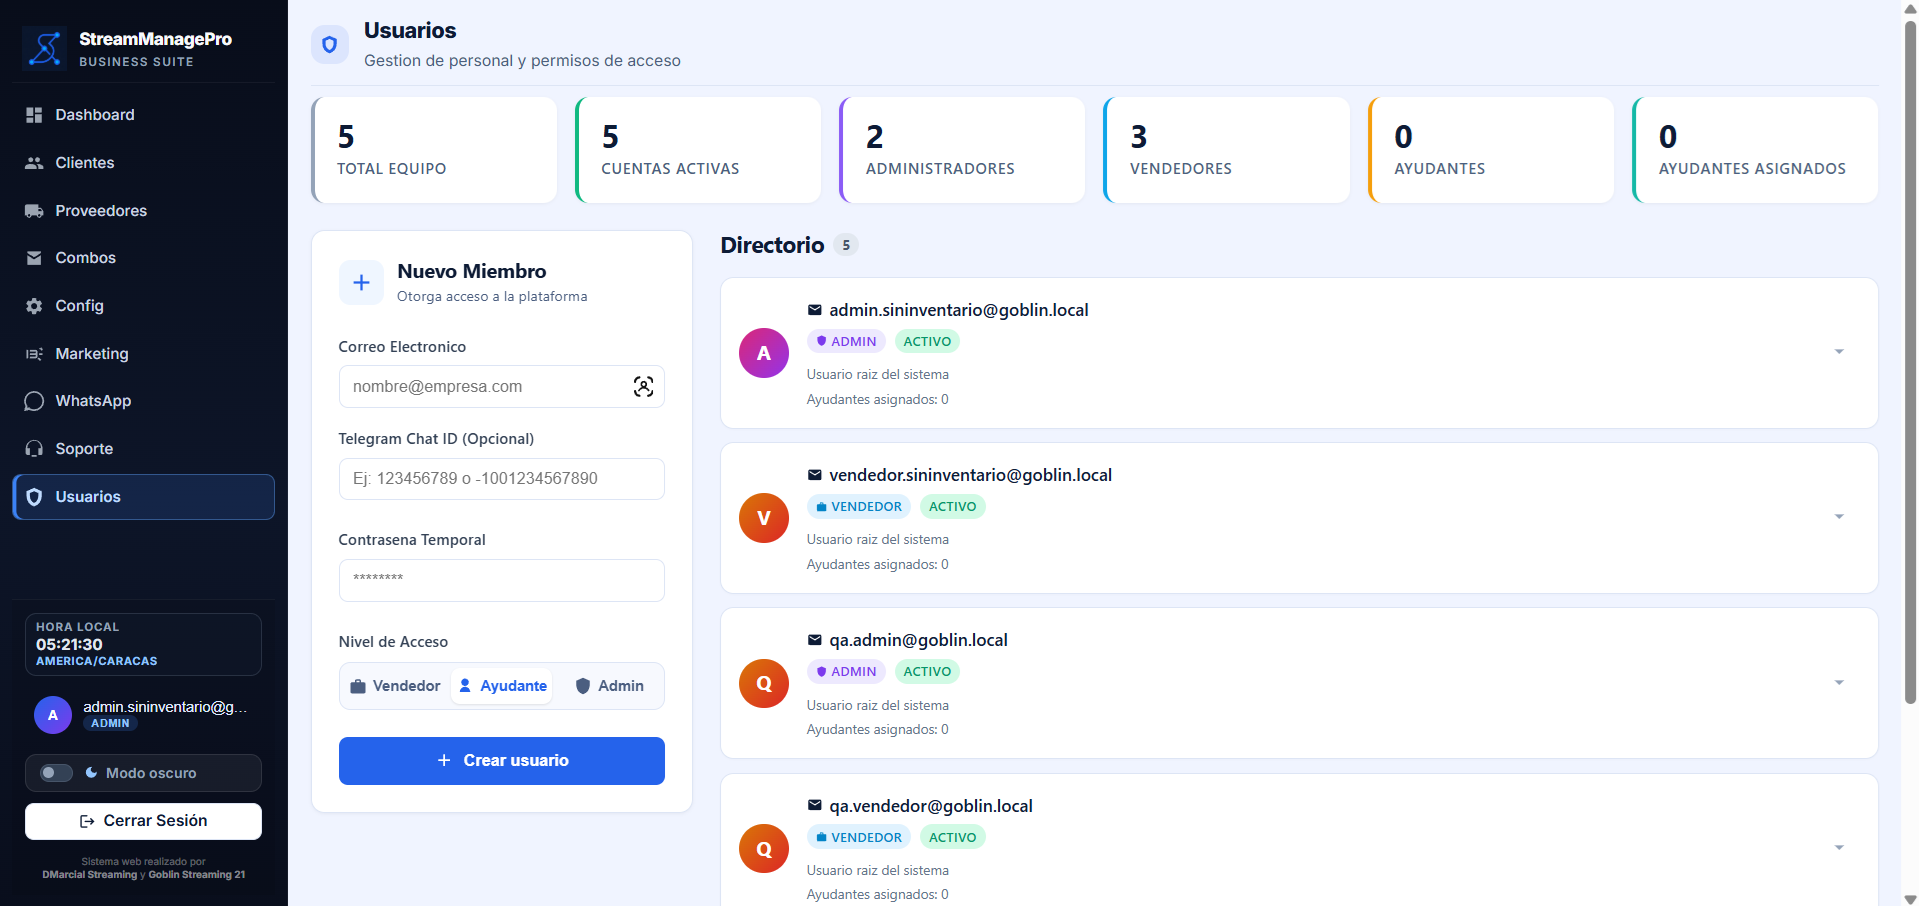Click the Soporte headset icon
The image size is (1919, 906).
point(34,449)
